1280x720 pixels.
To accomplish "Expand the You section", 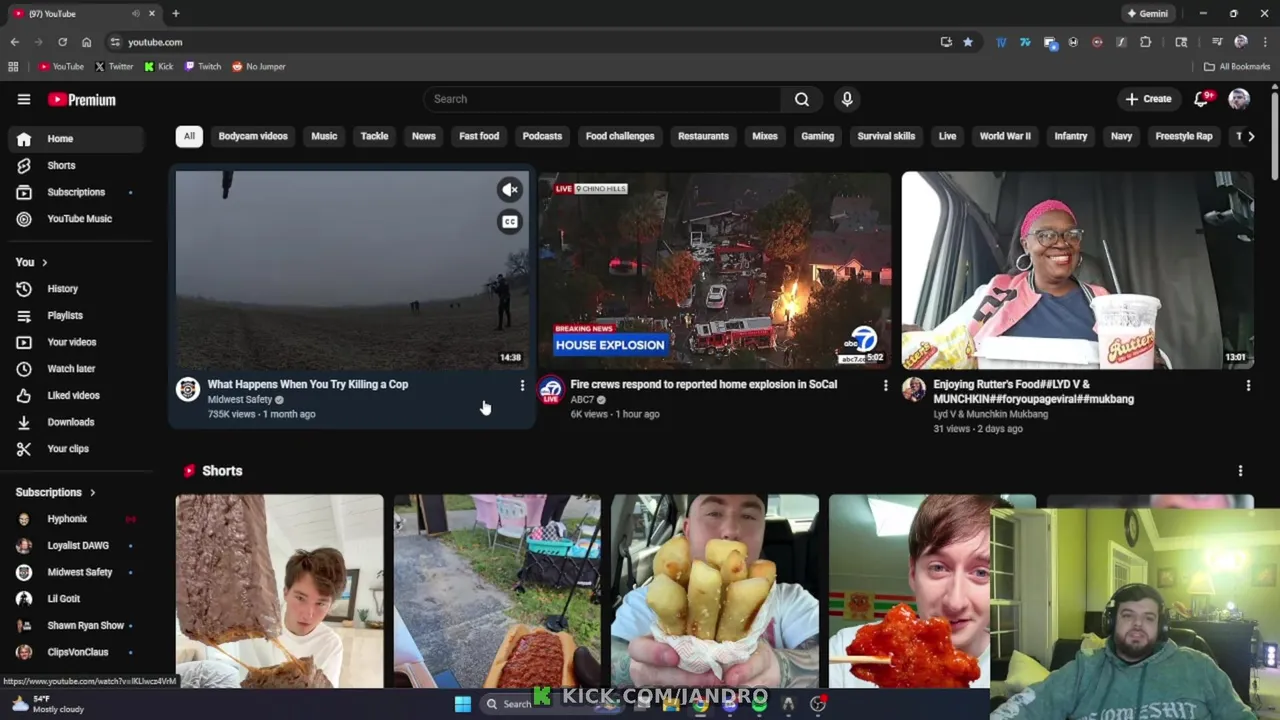I will pos(31,262).
